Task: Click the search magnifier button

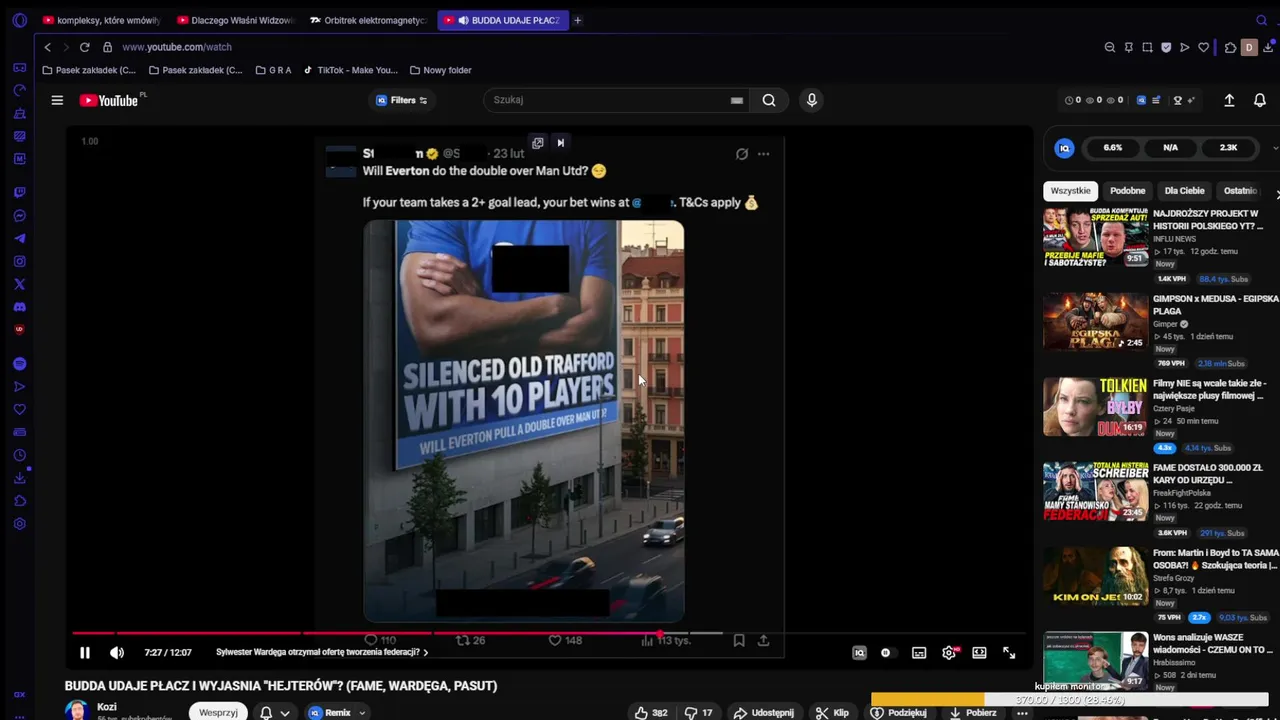Action: tap(769, 100)
